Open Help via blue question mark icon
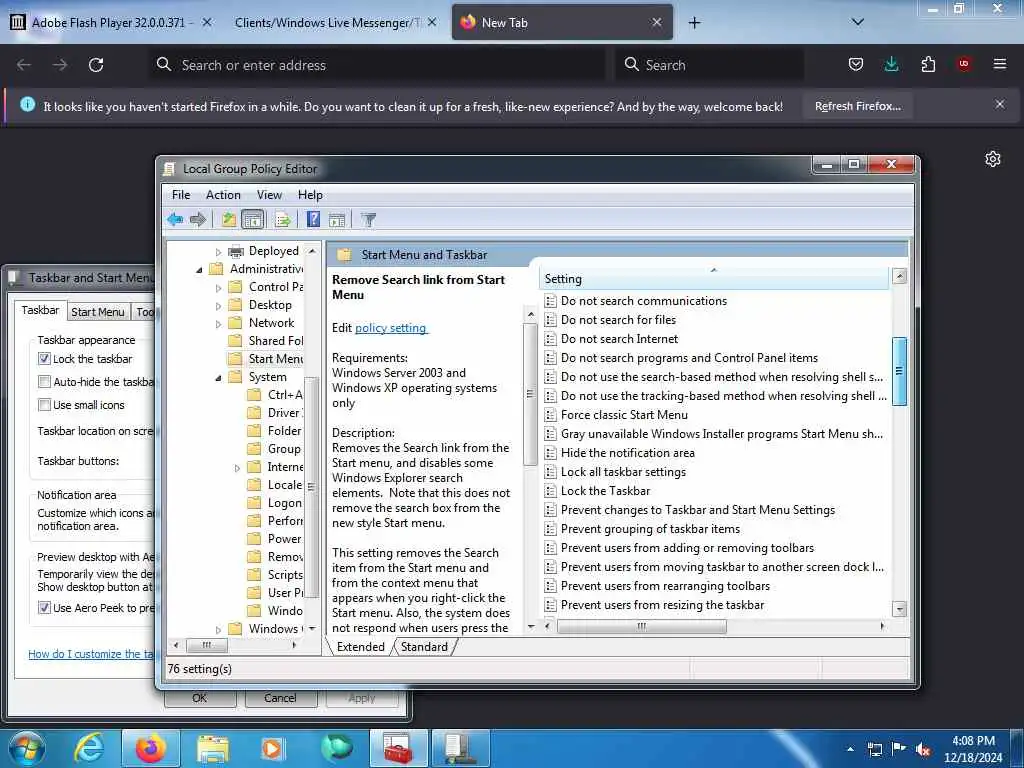 point(313,219)
